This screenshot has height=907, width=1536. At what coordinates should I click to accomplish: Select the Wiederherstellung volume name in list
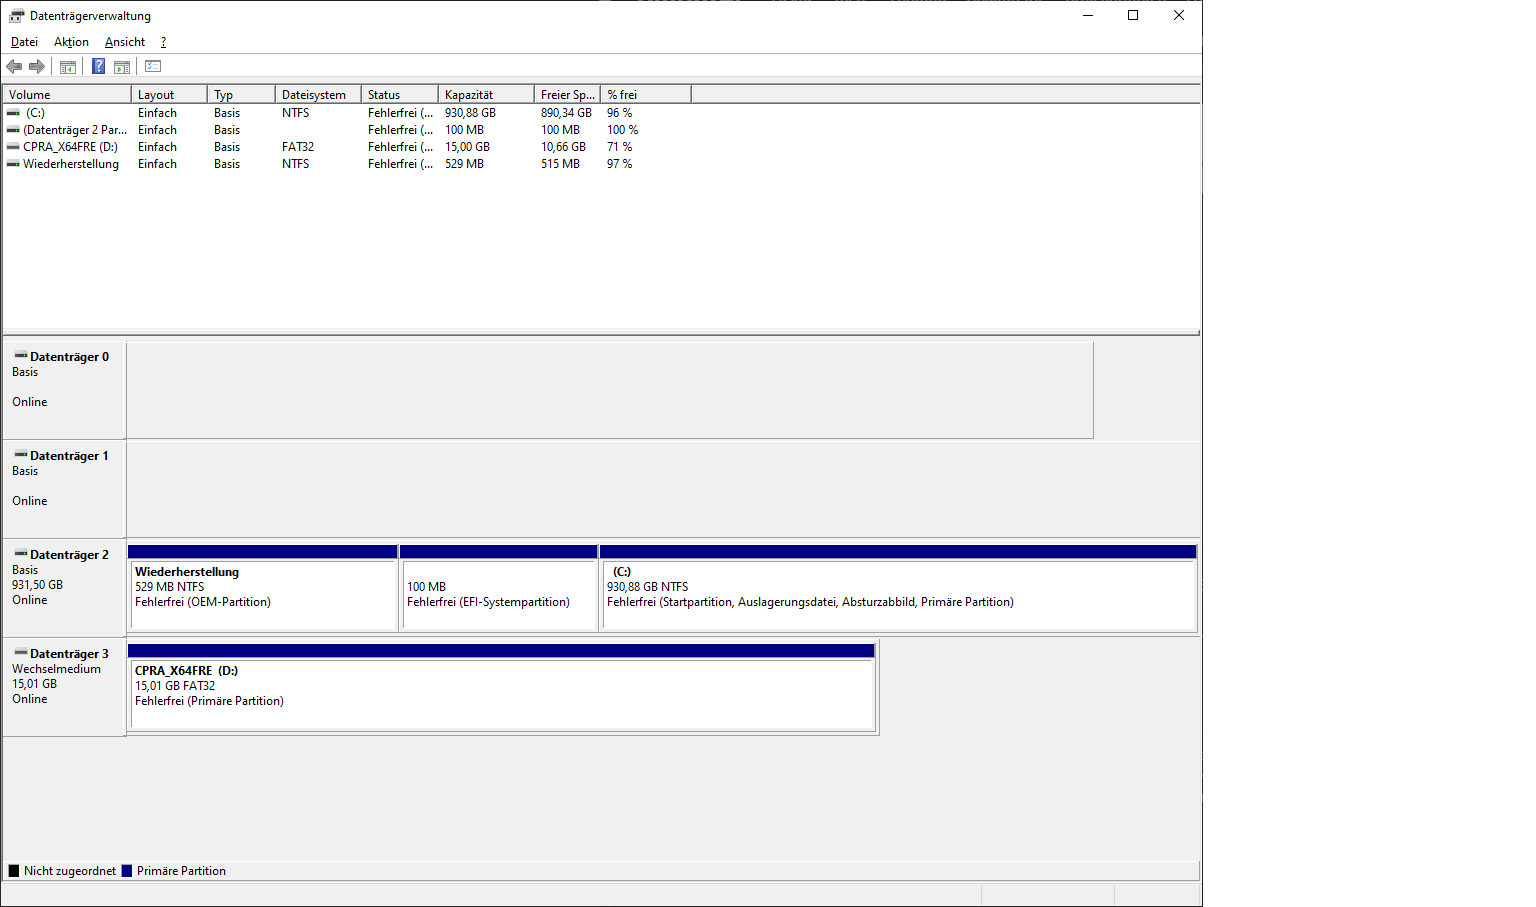[x=71, y=164]
